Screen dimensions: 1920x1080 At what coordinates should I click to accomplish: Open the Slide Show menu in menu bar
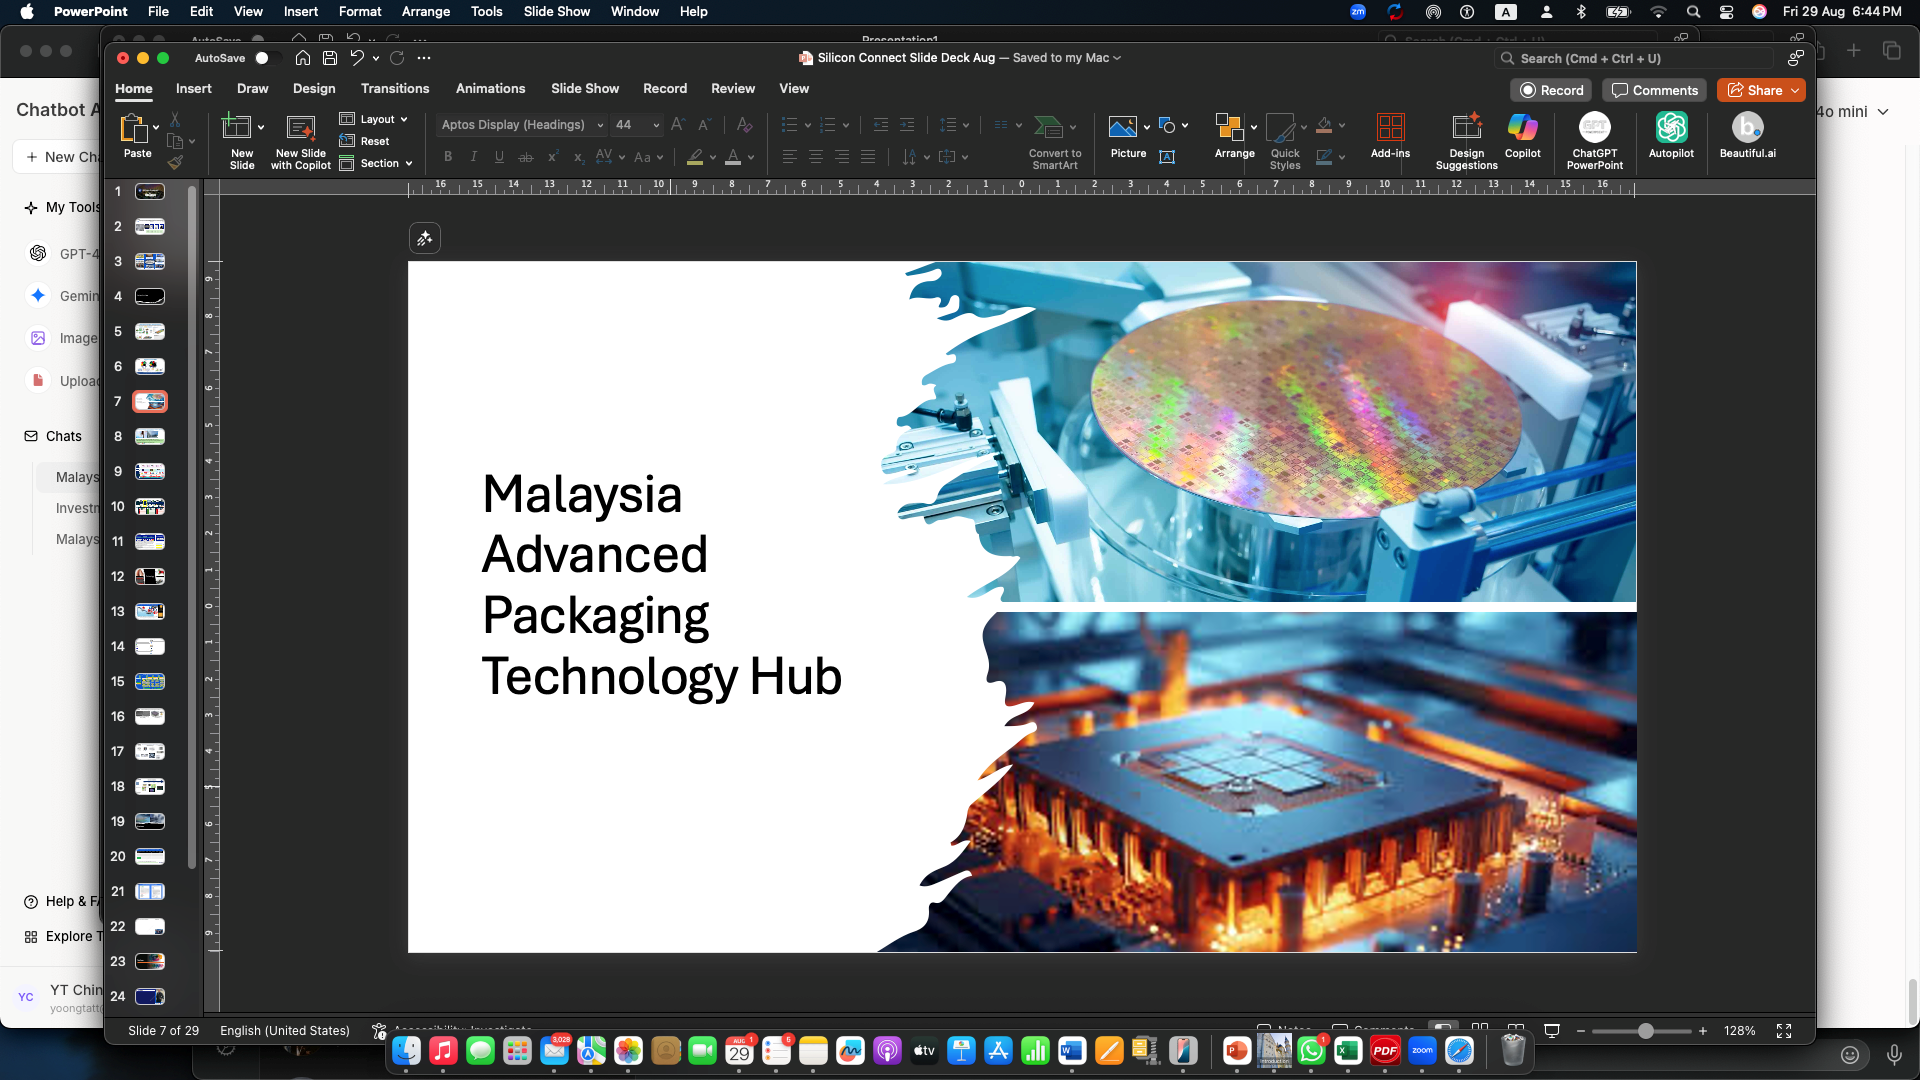tap(556, 11)
